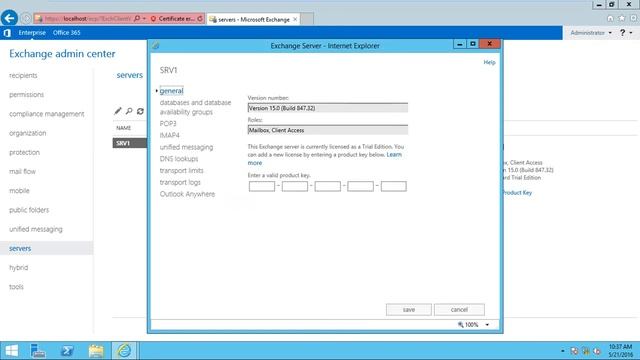Select servers in left navigation
Screen dimensions: 640x360
coord(47,248)
